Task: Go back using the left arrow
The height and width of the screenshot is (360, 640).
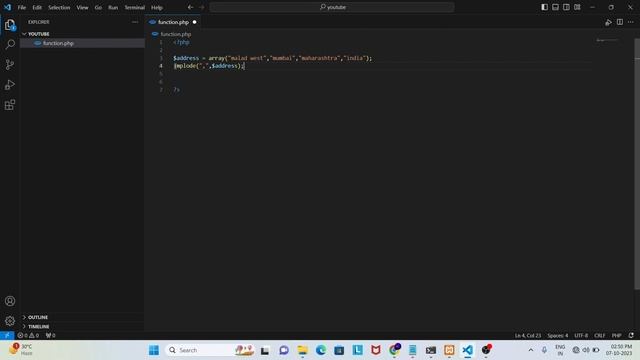Action: tap(191, 7)
